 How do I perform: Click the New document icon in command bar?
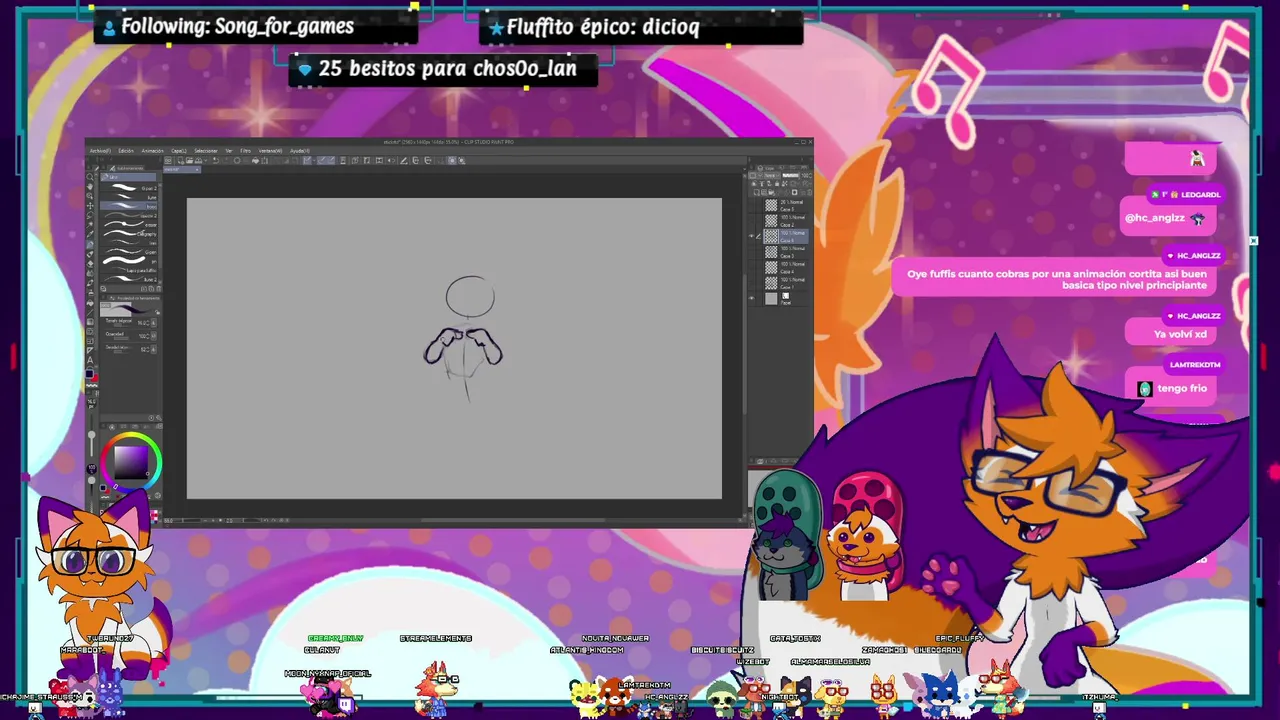click(181, 161)
